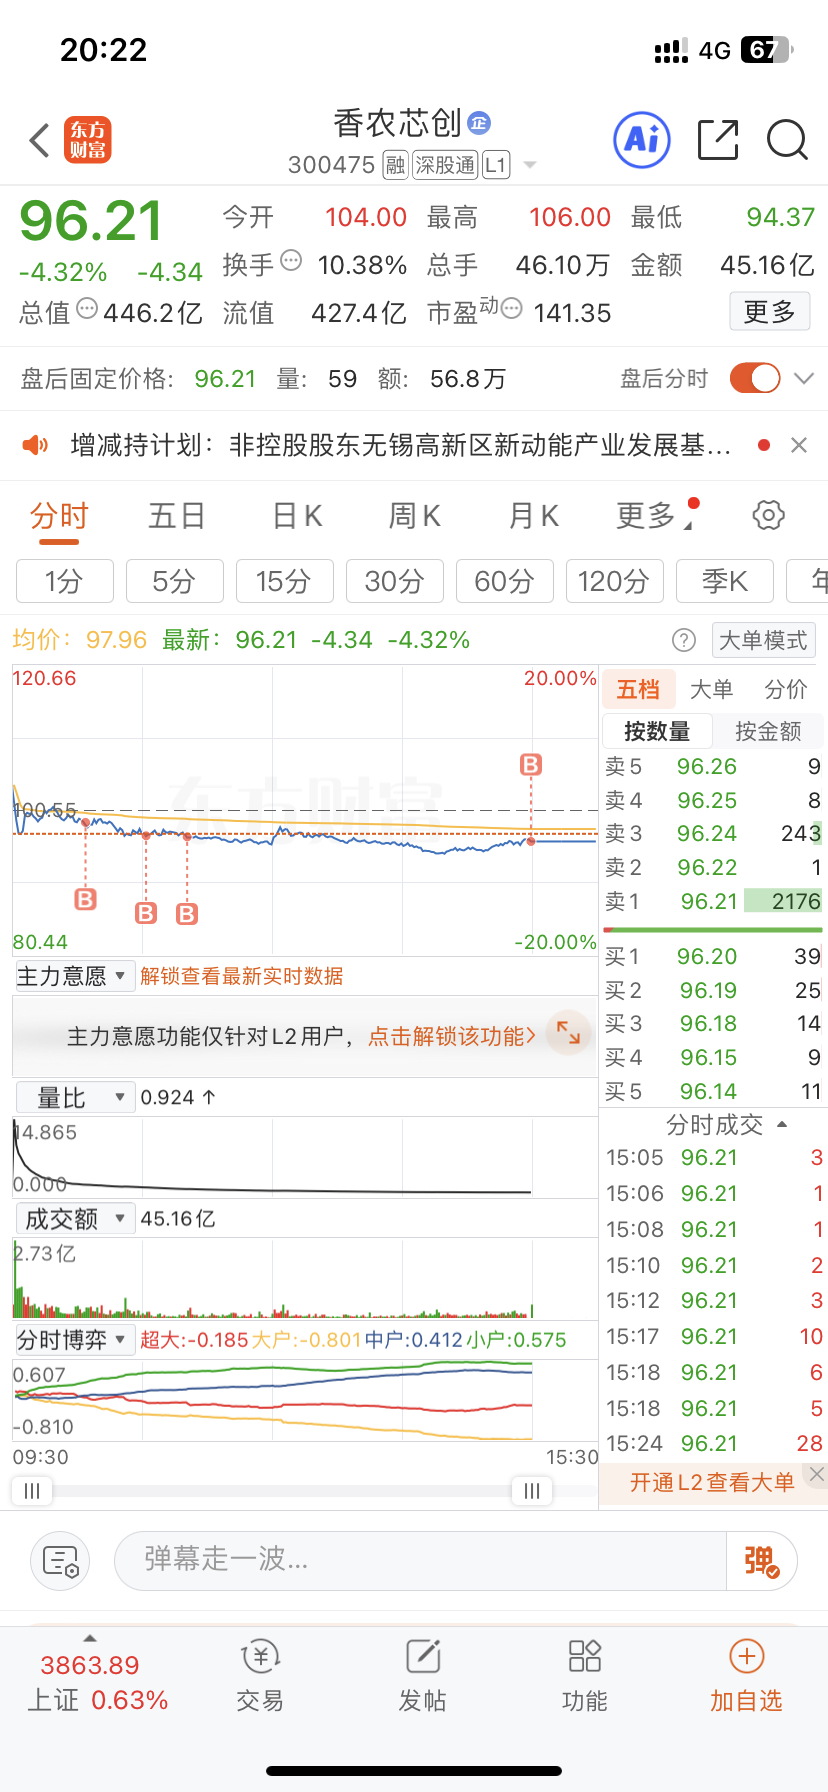Switch to 周K chart tab
The height and width of the screenshot is (1792, 828).
point(414,516)
